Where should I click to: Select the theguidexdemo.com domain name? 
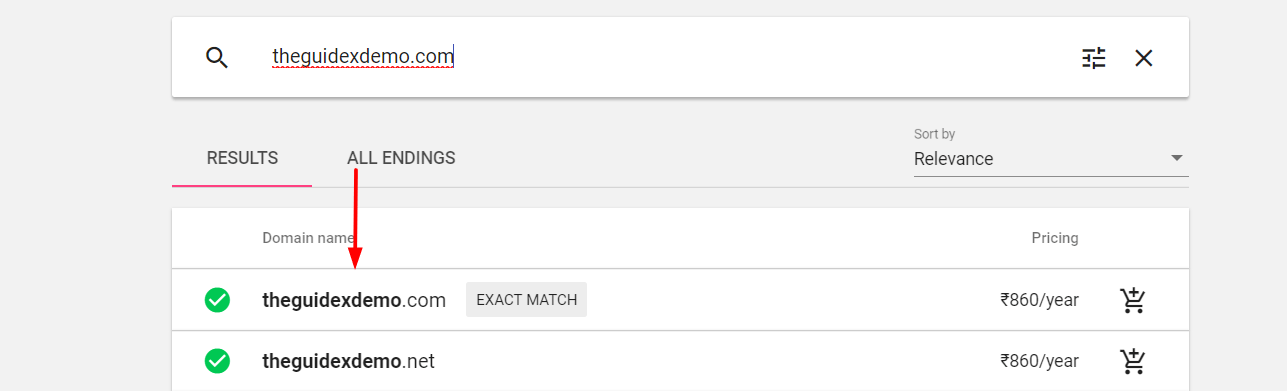pos(354,300)
